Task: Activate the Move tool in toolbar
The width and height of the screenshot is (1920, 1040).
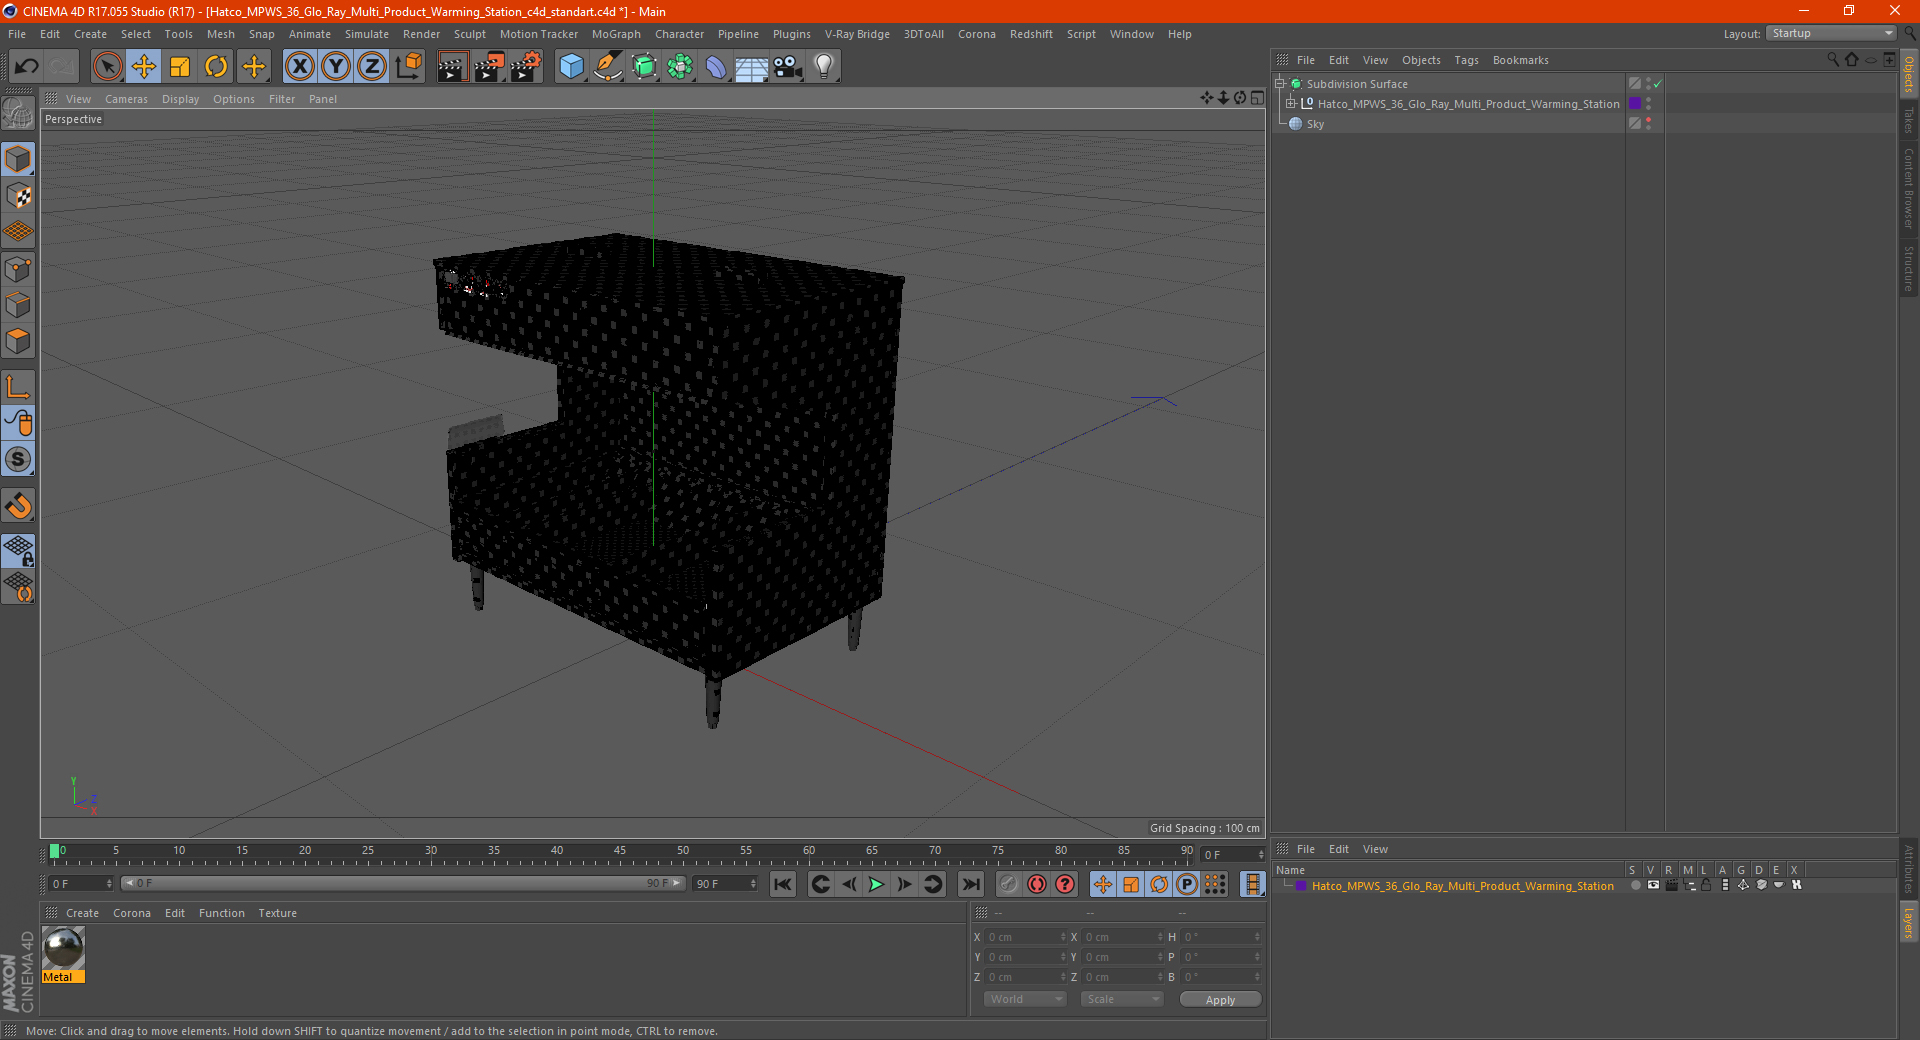Action: (x=144, y=67)
